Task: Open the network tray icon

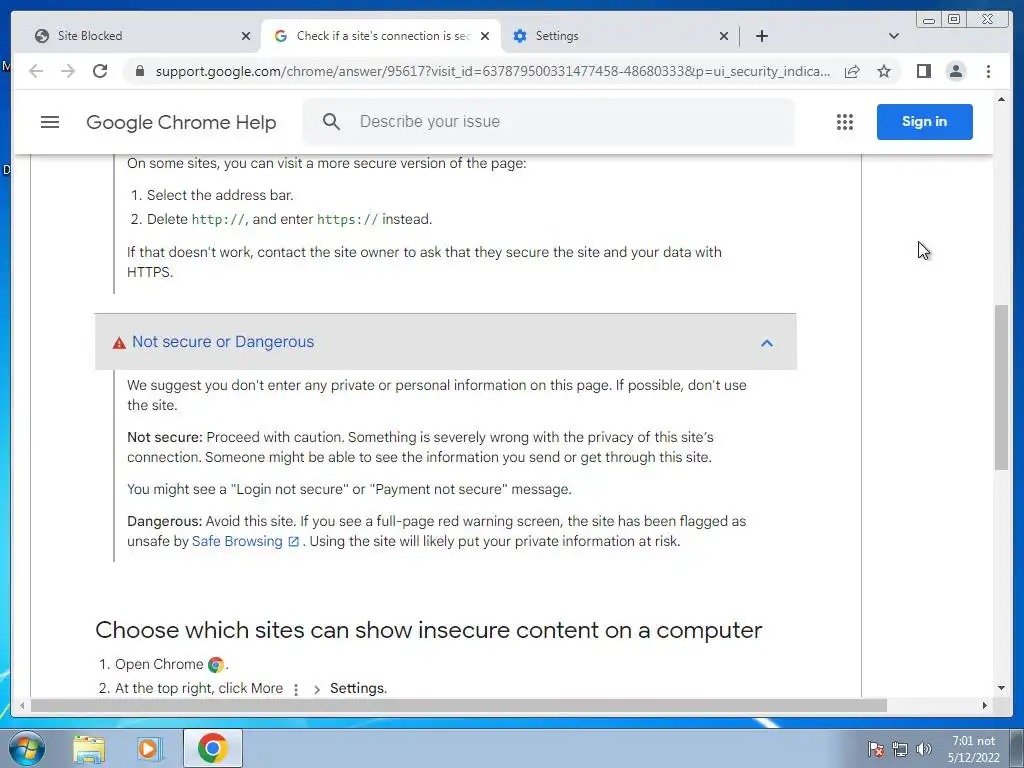Action: point(900,749)
